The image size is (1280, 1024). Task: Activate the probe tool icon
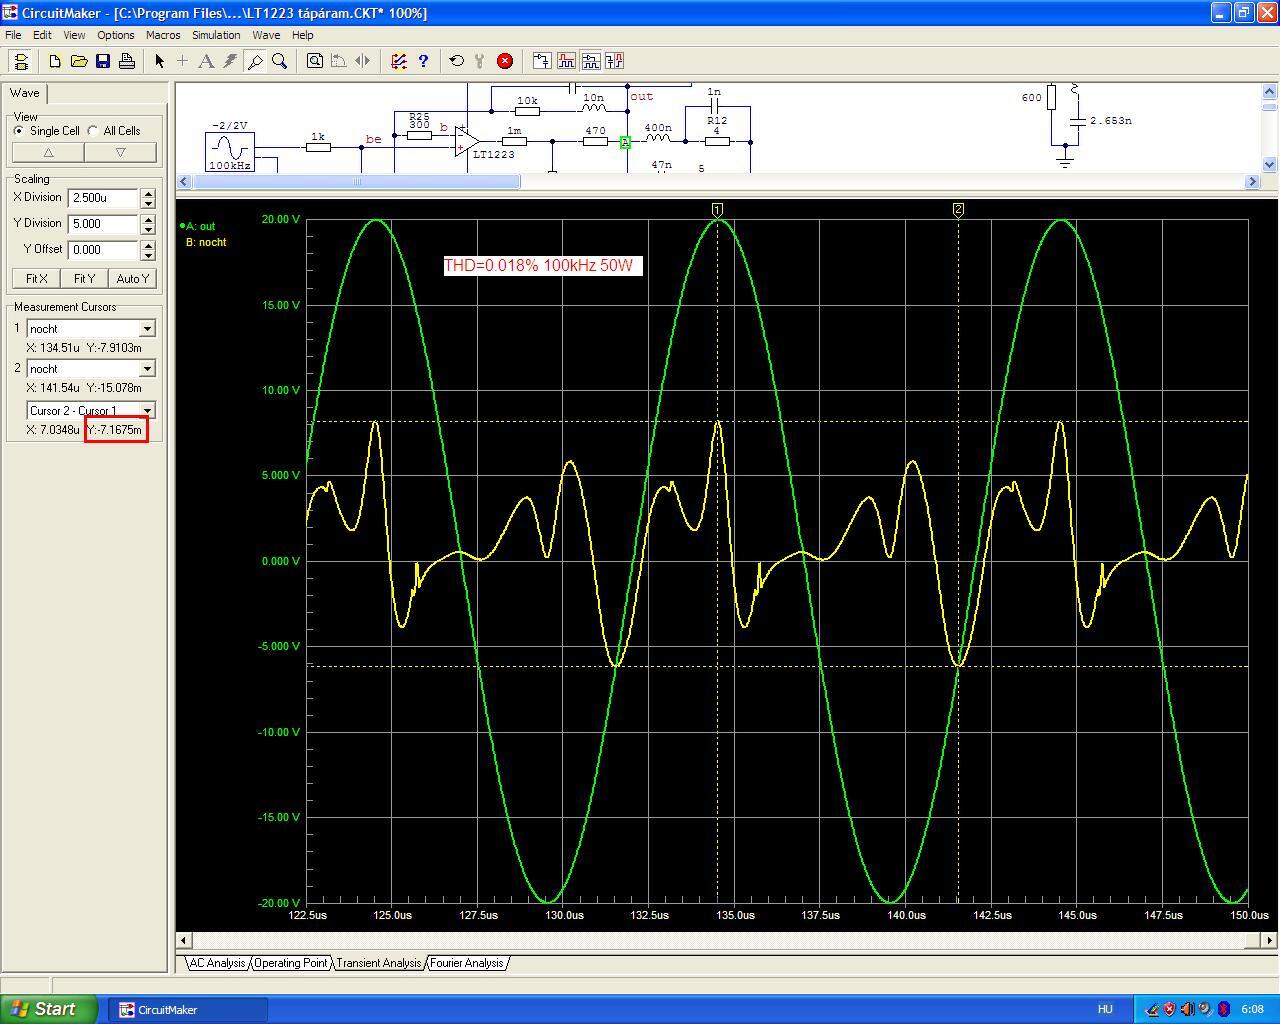[x=255, y=61]
